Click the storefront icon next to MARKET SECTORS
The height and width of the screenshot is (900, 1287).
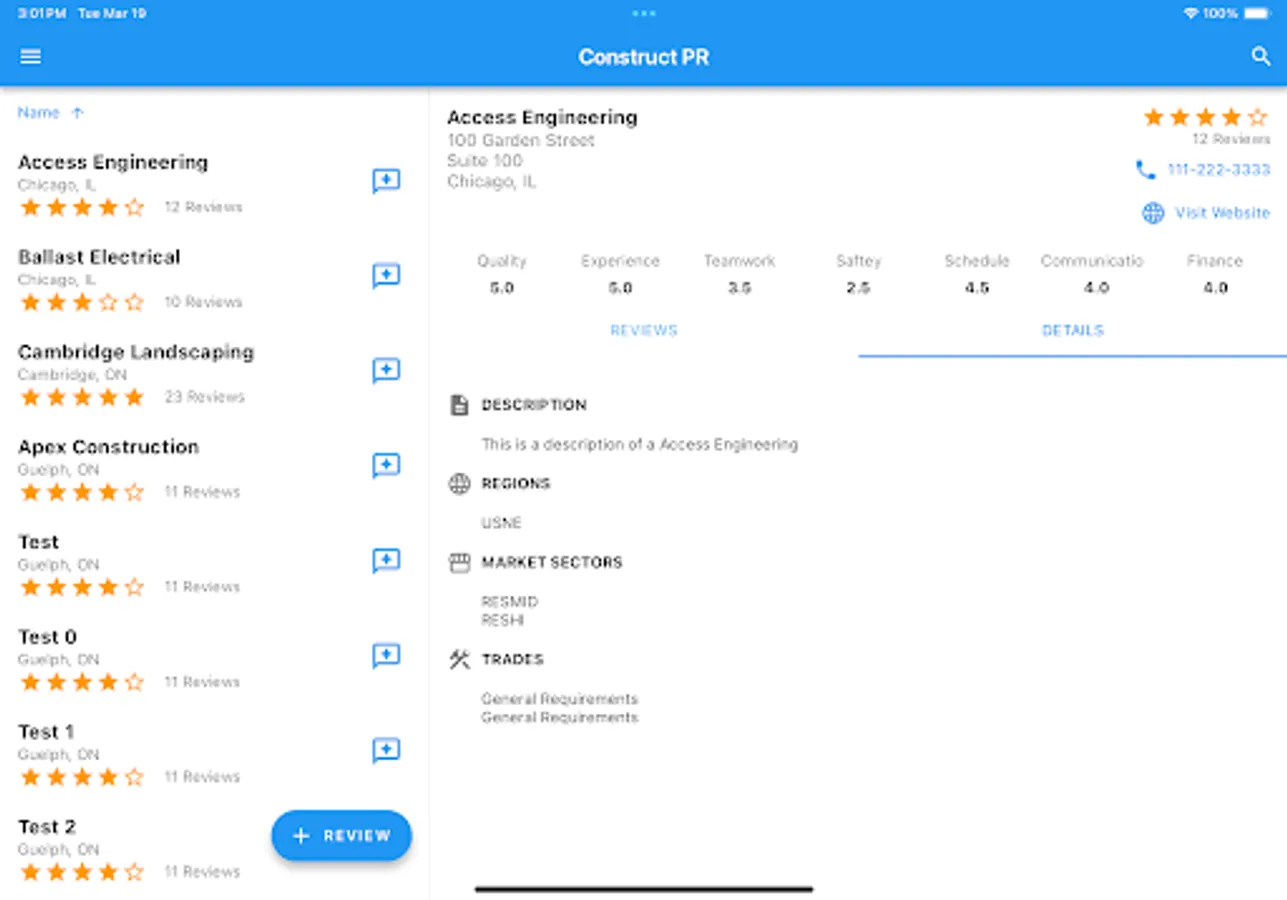tap(459, 563)
